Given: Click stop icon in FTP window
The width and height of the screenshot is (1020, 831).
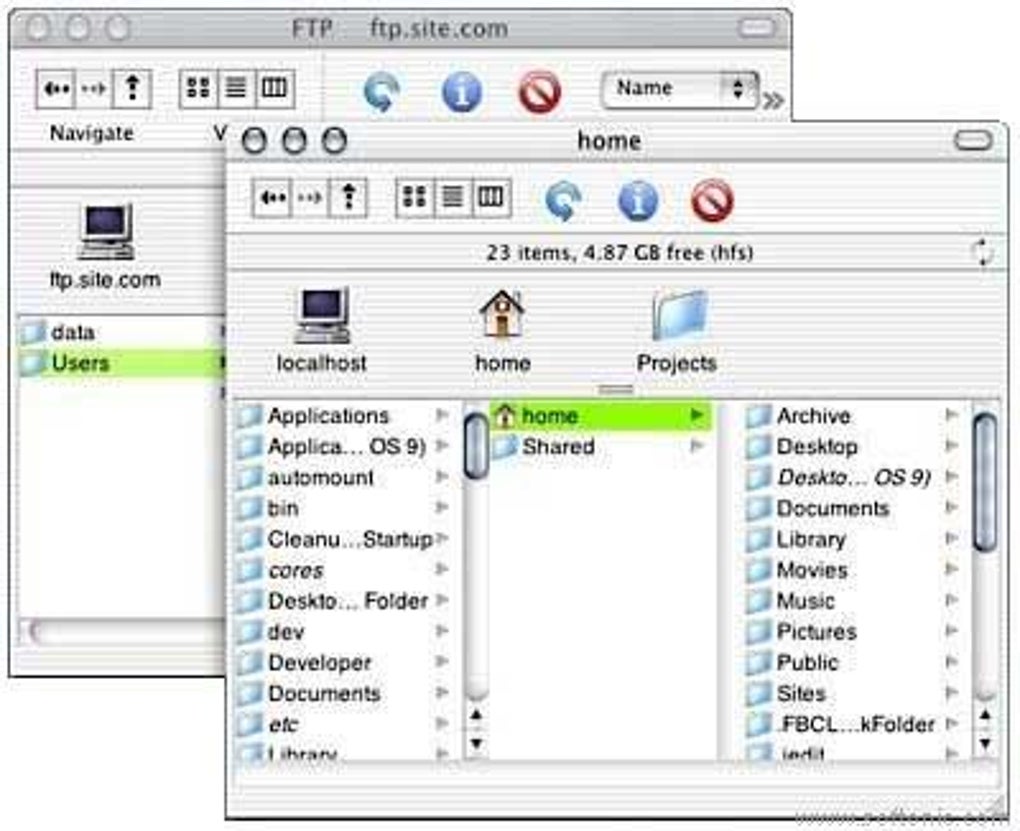Looking at the screenshot, I should [x=539, y=92].
